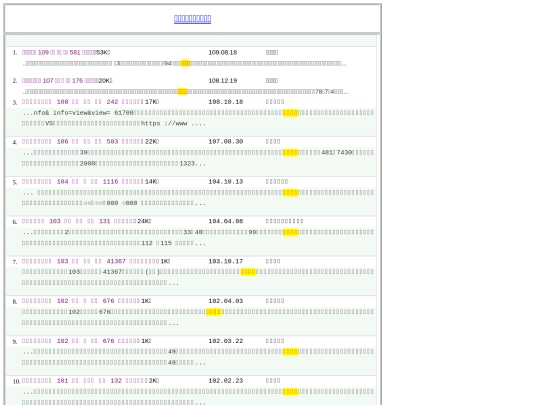Select the date 104.04.08 in result 6
This screenshot has width=540, height=405.
tap(226, 221)
